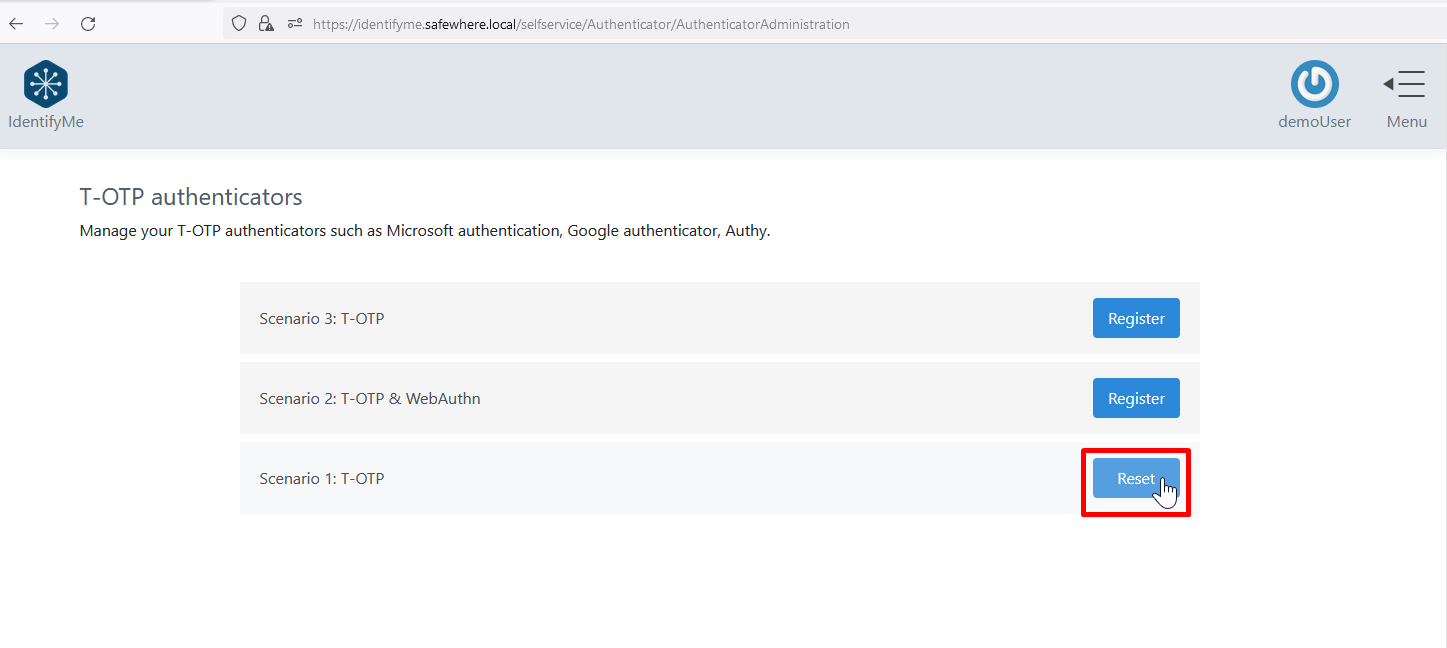Select the Scenario 2: T-OTP & WebAuthn label
The height and width of the screenshot is (648, 1447).
point(370,398)
